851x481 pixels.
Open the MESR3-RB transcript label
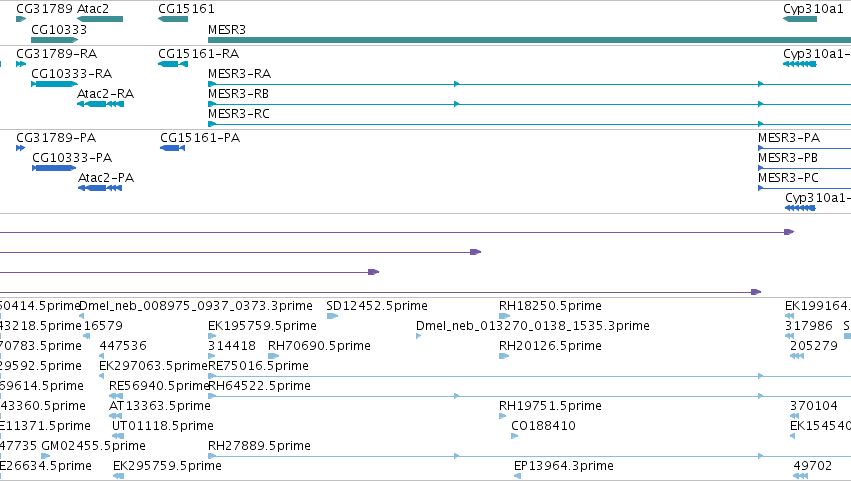238,94
